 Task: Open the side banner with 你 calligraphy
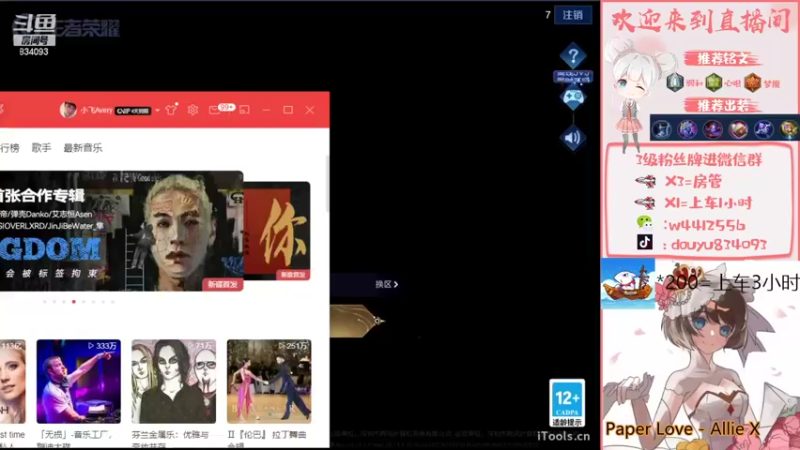(x=277, y=231)
